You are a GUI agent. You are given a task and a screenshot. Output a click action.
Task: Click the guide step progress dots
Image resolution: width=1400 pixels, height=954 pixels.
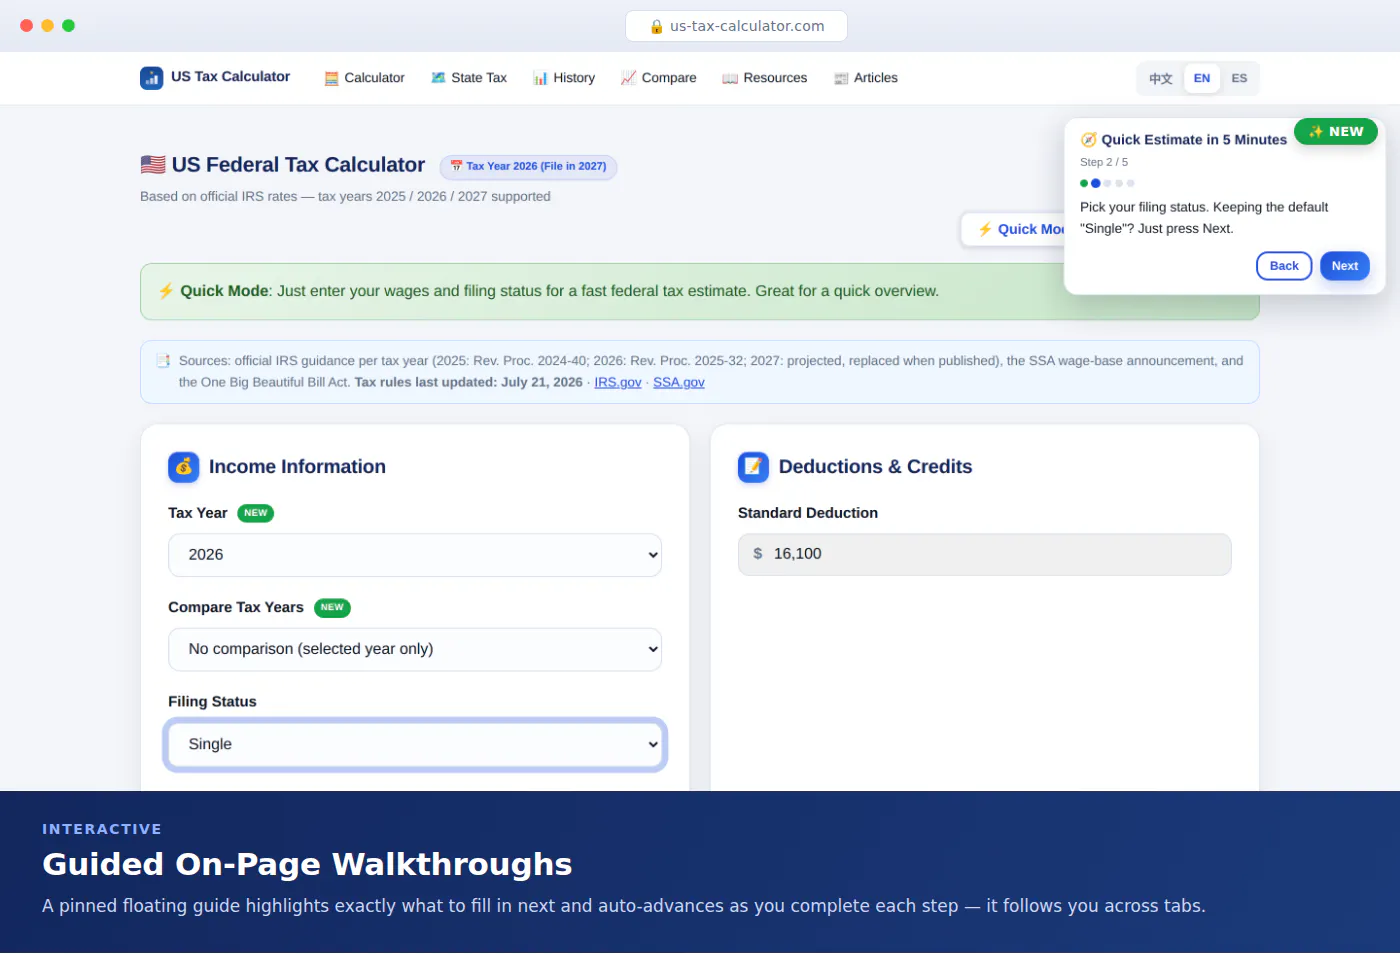click(1107, 184)
